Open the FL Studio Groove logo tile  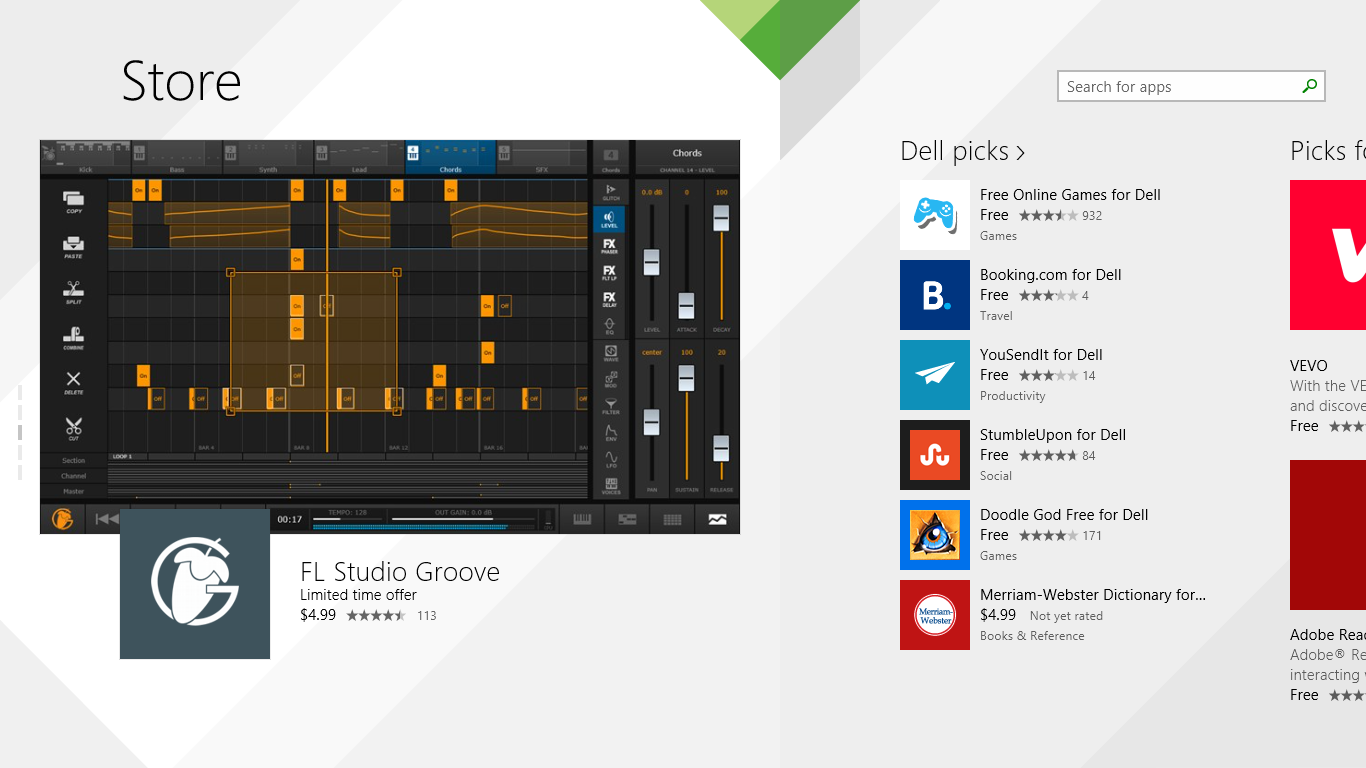195,584
